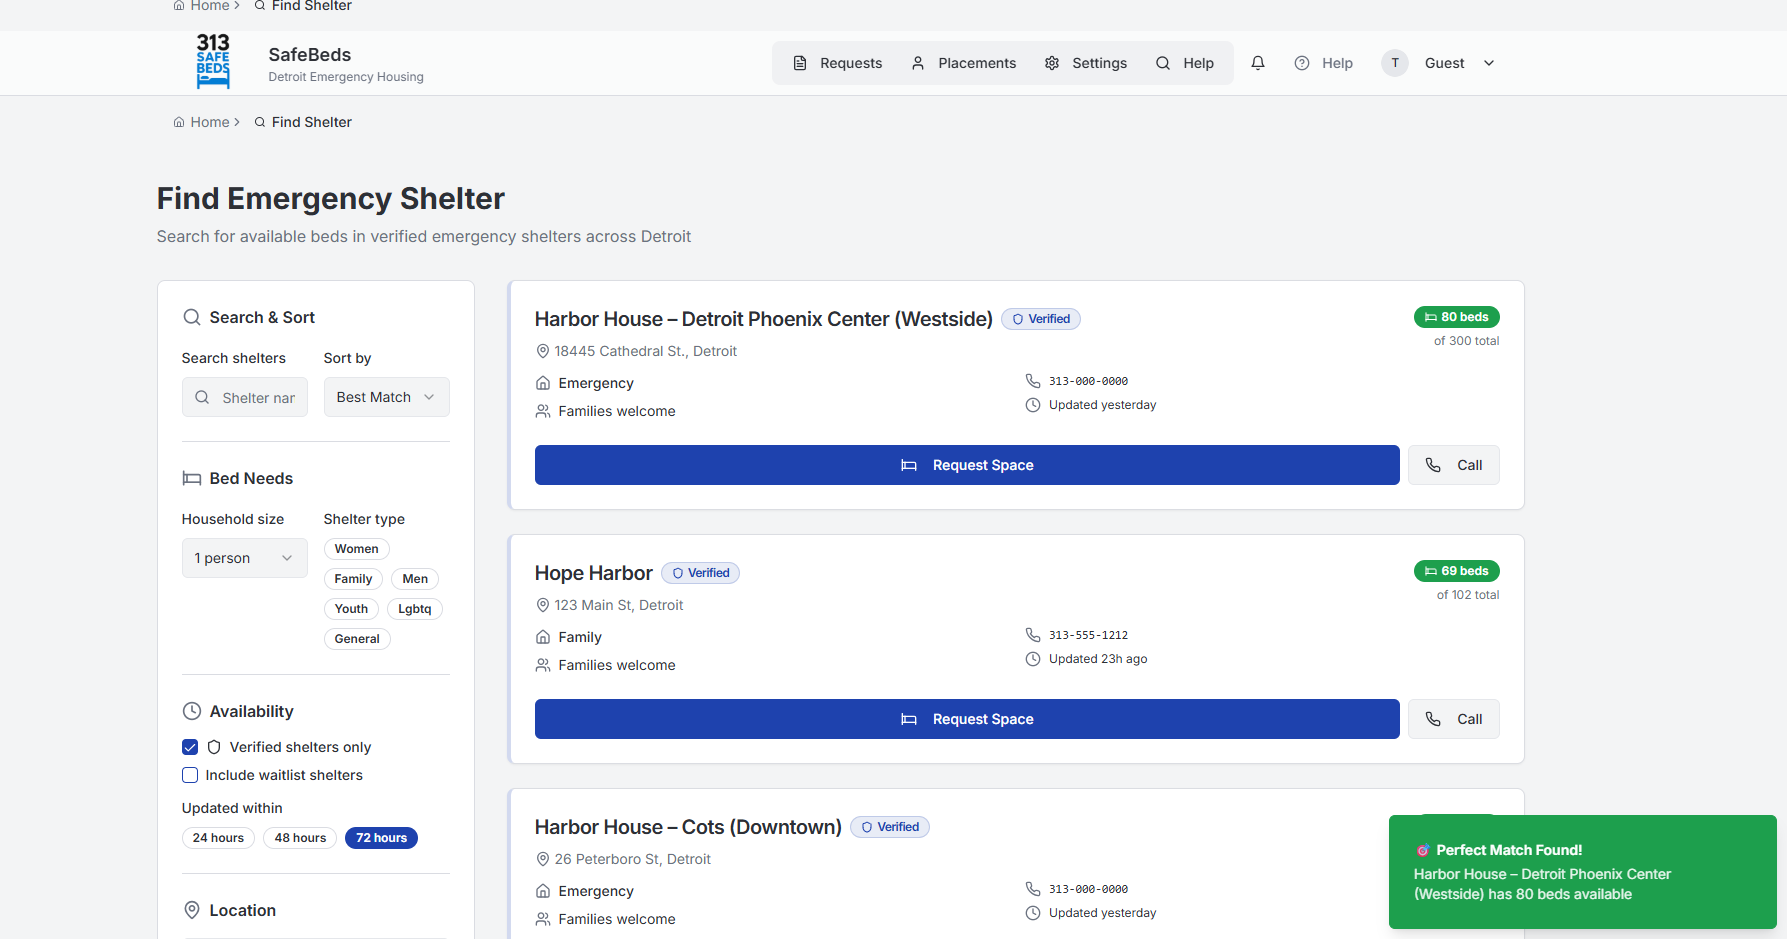The image size is (1787, 939).
Task: Click the Bed Needs bed icon
Action: pos(192,478)
